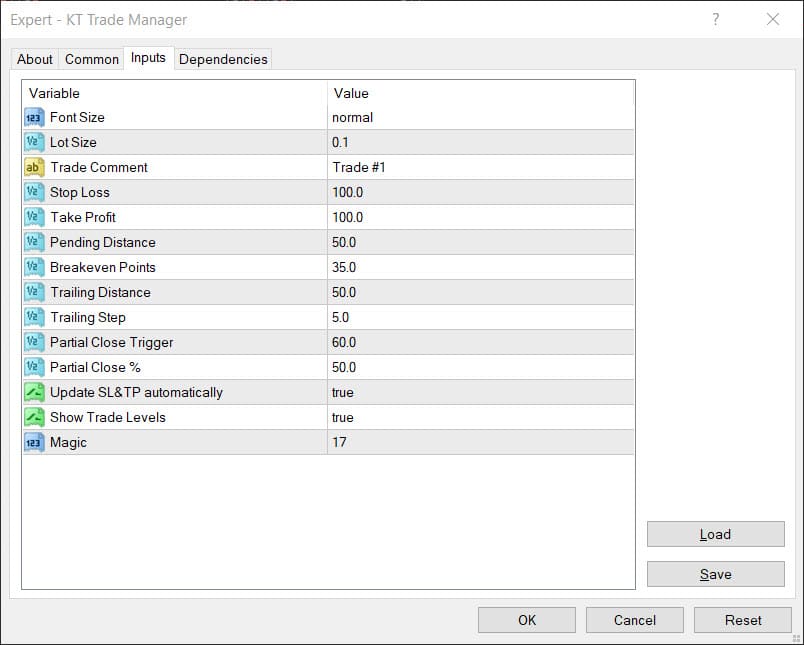The image size is (804, 645).
Task: Edit the Partial Close % value 50.0
Action: tap(480, 367)
